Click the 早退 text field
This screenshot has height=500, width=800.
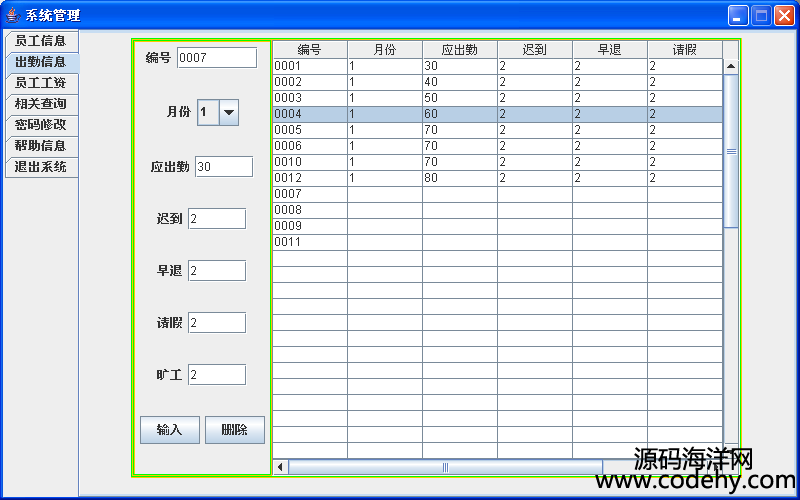[217, 271]
